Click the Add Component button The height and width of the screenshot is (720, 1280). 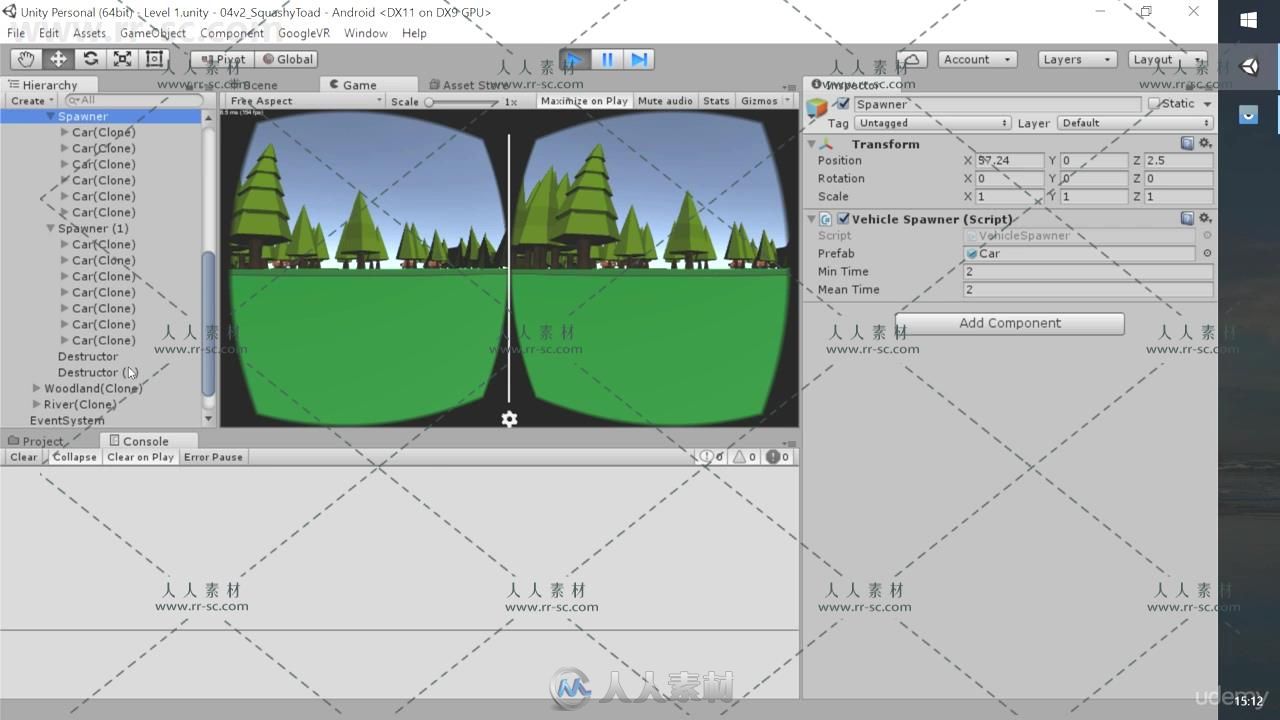click(1009, 323)
